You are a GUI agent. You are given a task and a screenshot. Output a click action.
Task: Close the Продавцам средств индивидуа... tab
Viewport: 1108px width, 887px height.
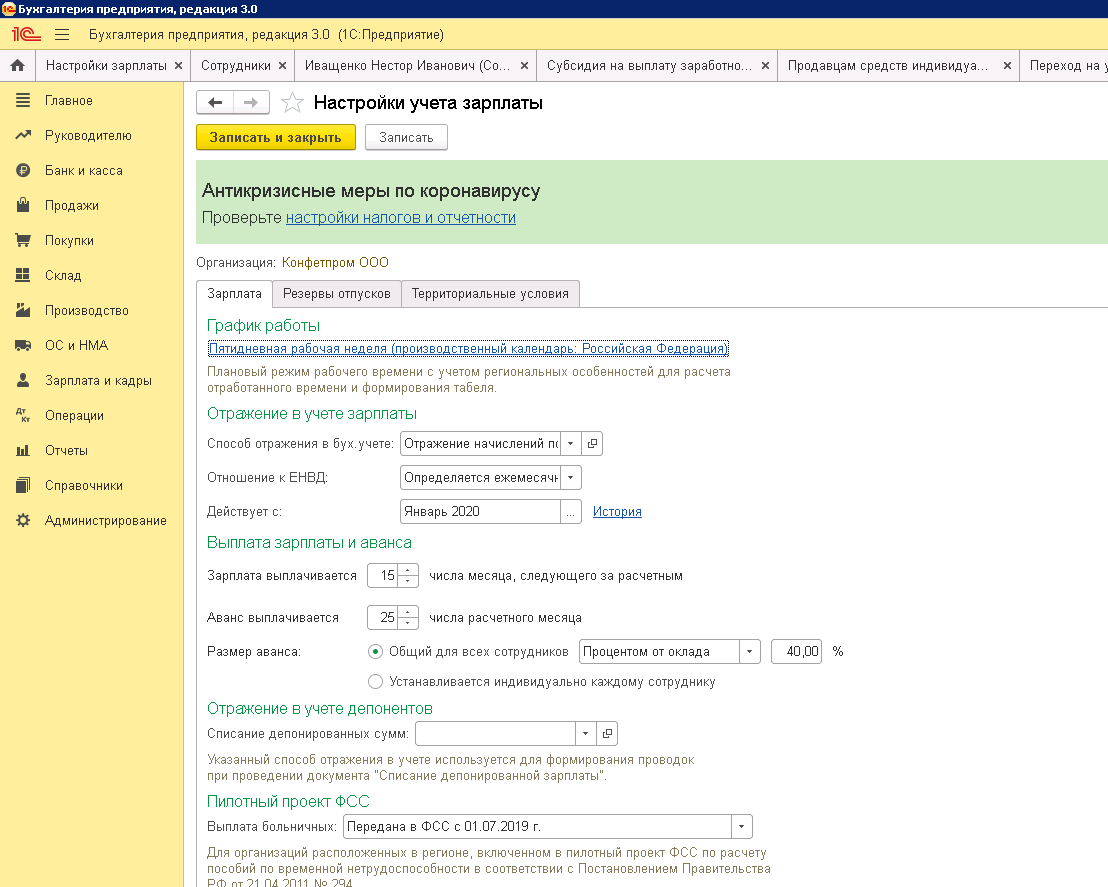(1007, 66)
